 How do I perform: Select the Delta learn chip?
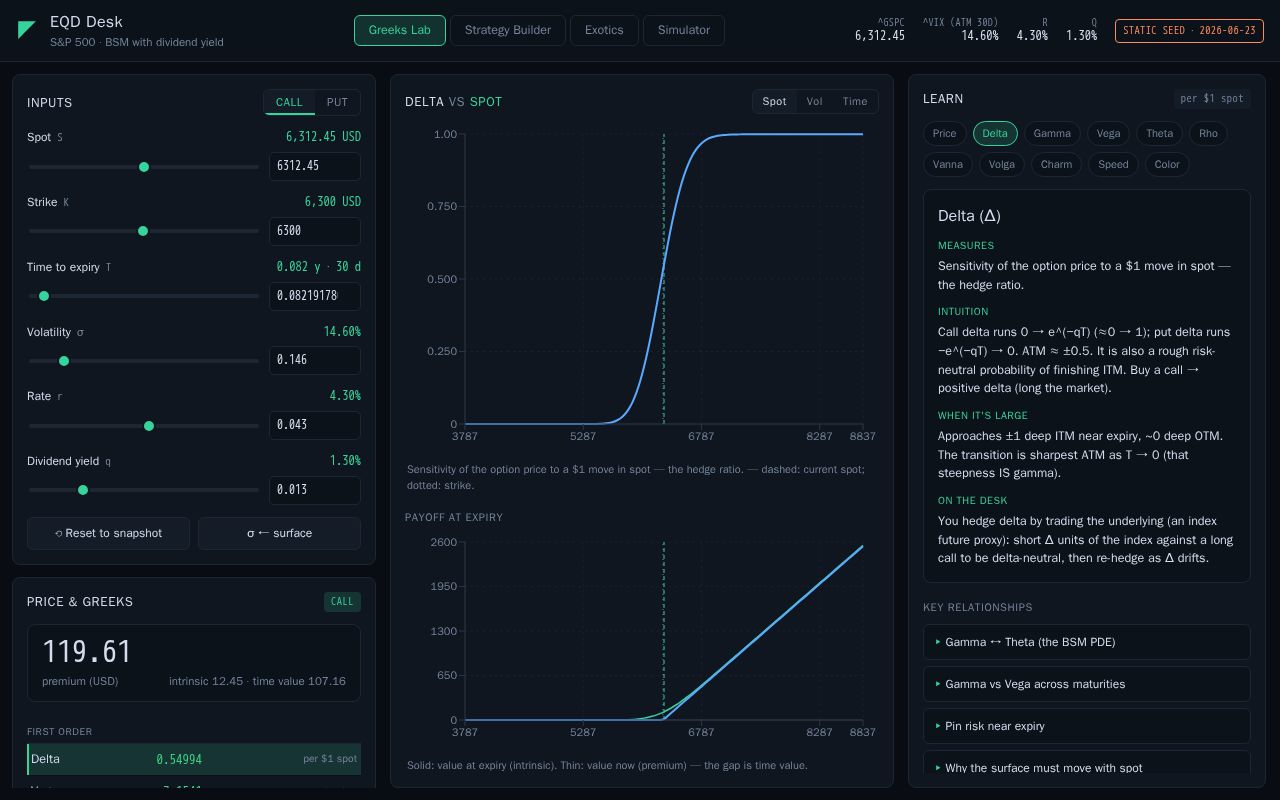pyautogui.click(x=995, y=133)
